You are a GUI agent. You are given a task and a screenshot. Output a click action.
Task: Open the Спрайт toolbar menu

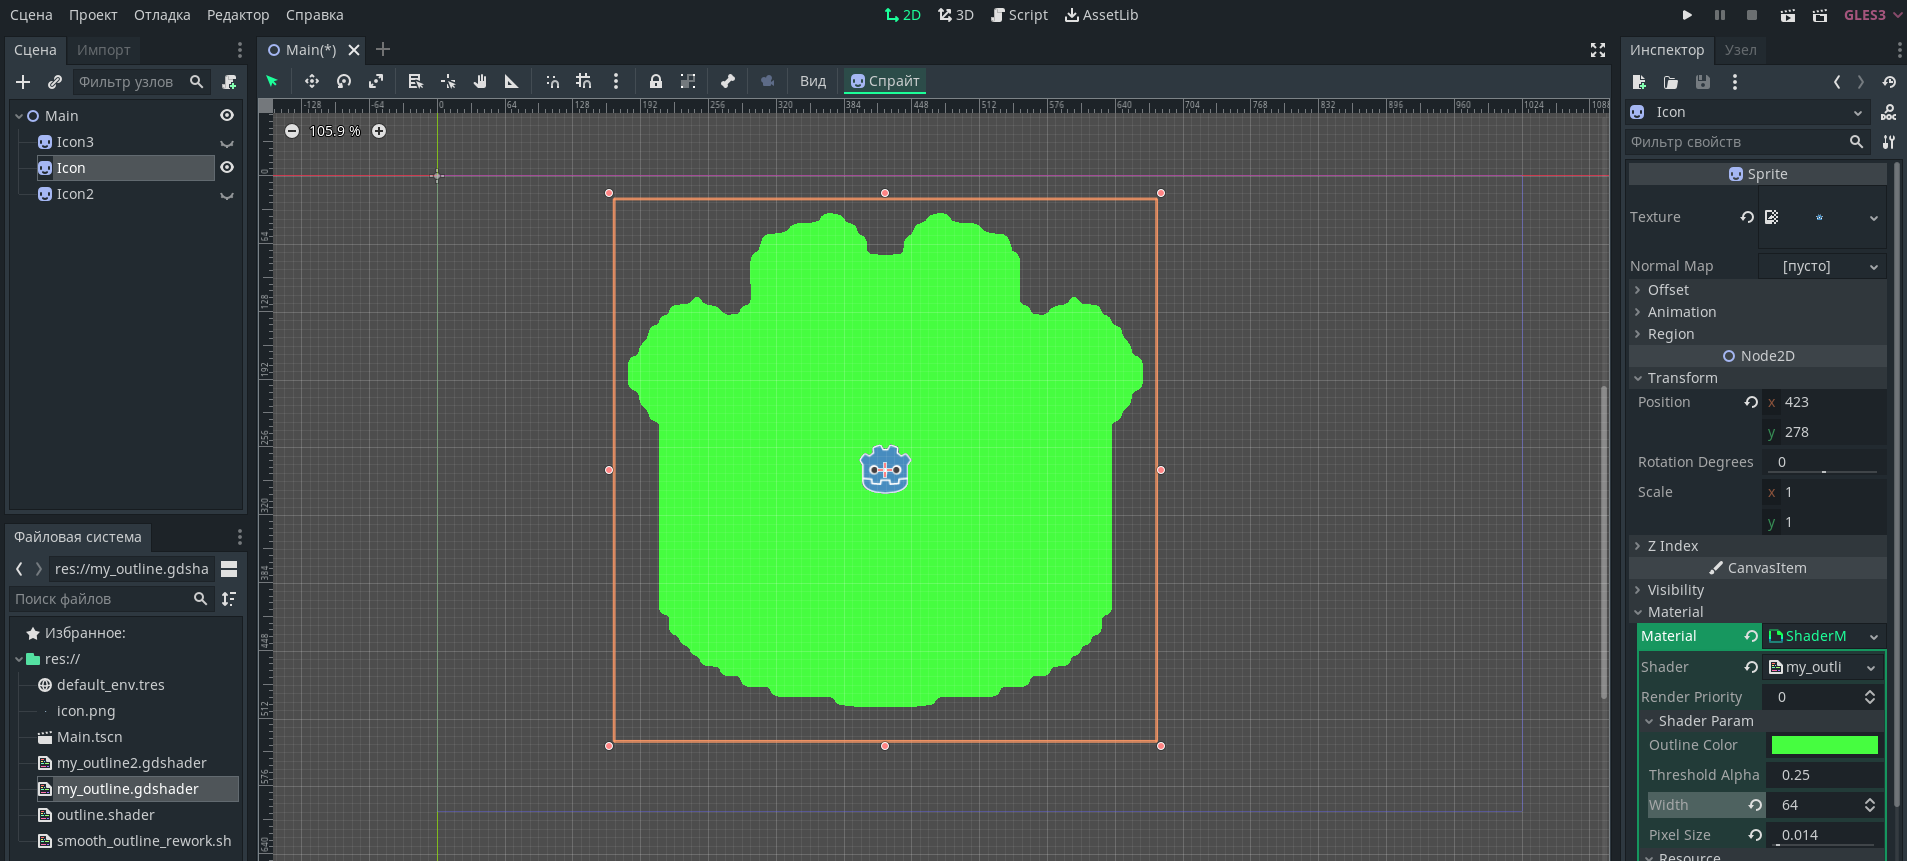coord(884,81)
